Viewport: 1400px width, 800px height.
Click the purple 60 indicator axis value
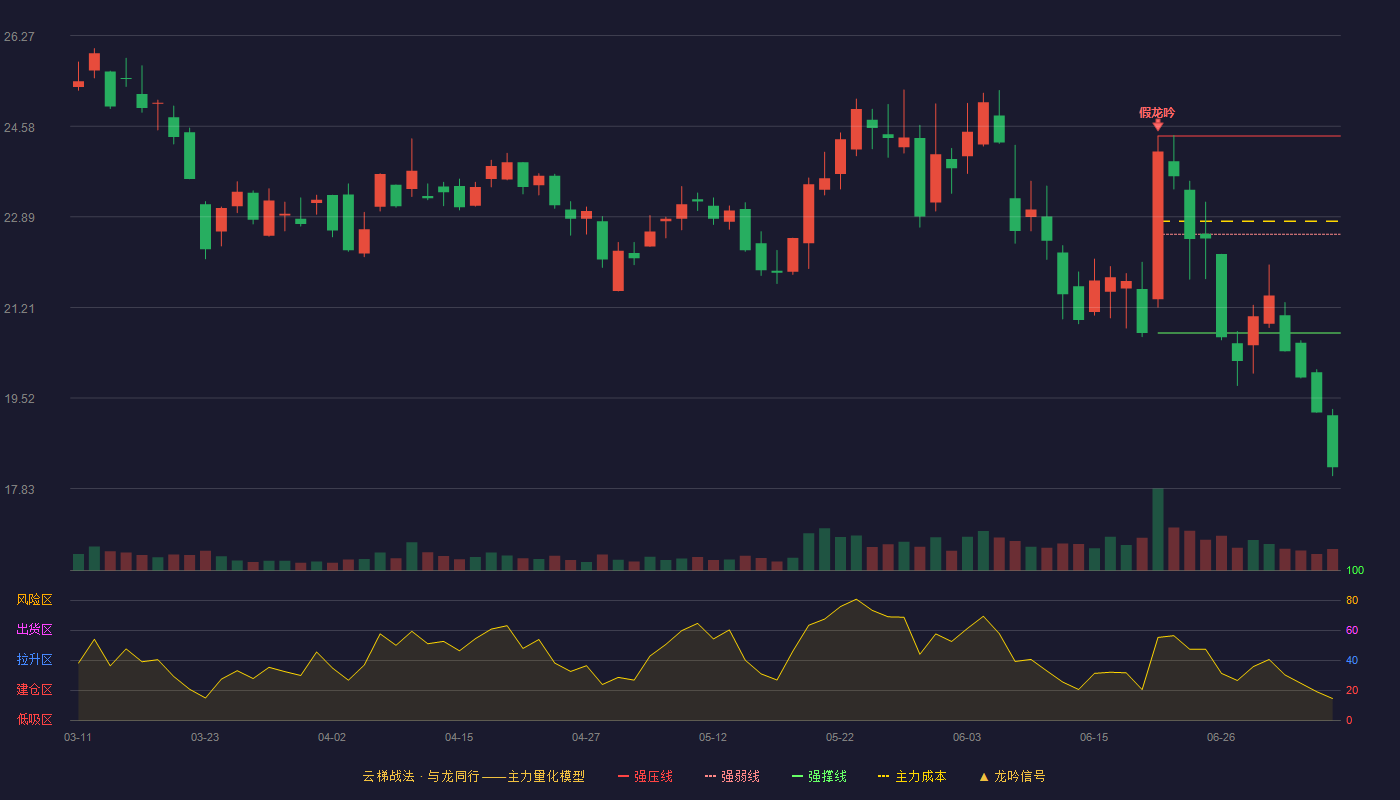[1352, 631]
